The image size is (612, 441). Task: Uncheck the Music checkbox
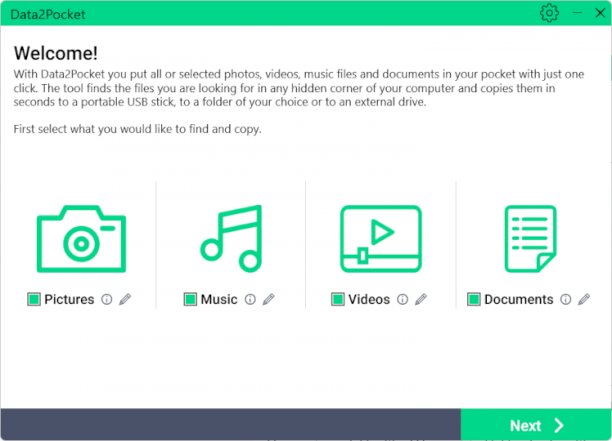tap(190, 299)
